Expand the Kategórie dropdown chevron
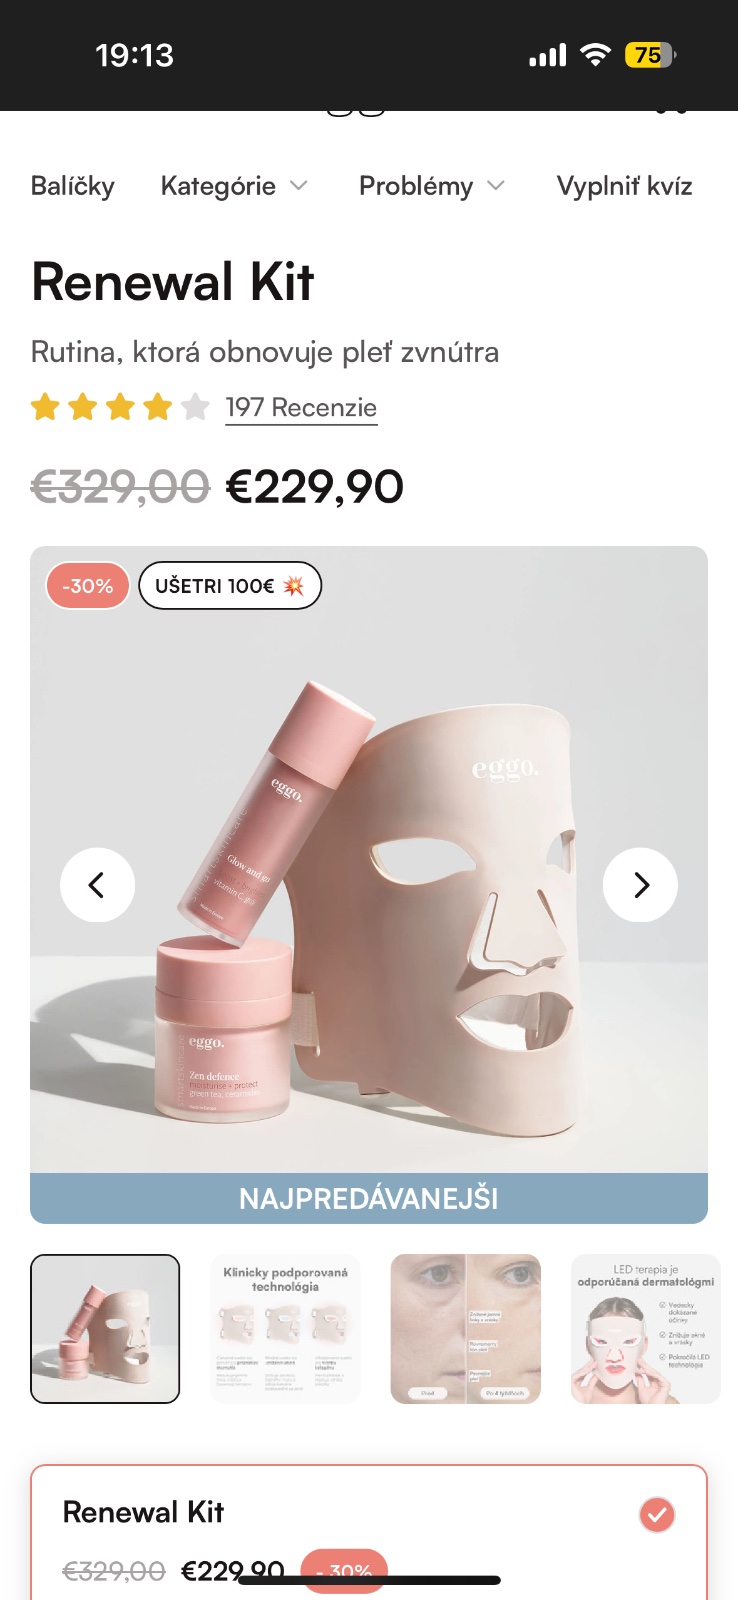This screenshot has height=1600, width=738. point(298,186)
